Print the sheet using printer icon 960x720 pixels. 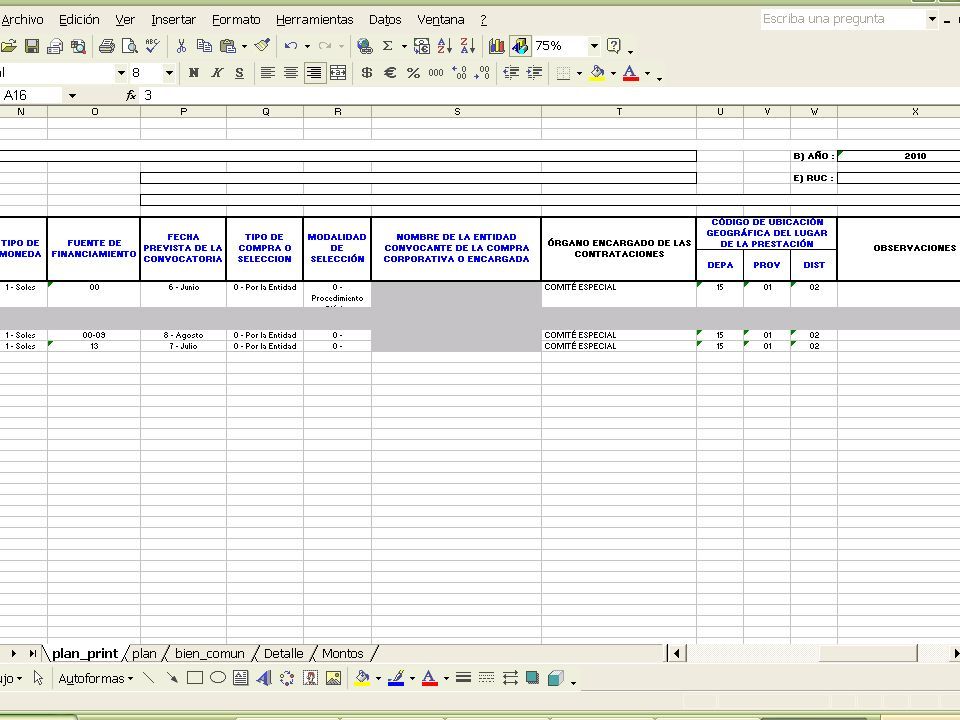(x=107, y=46)
